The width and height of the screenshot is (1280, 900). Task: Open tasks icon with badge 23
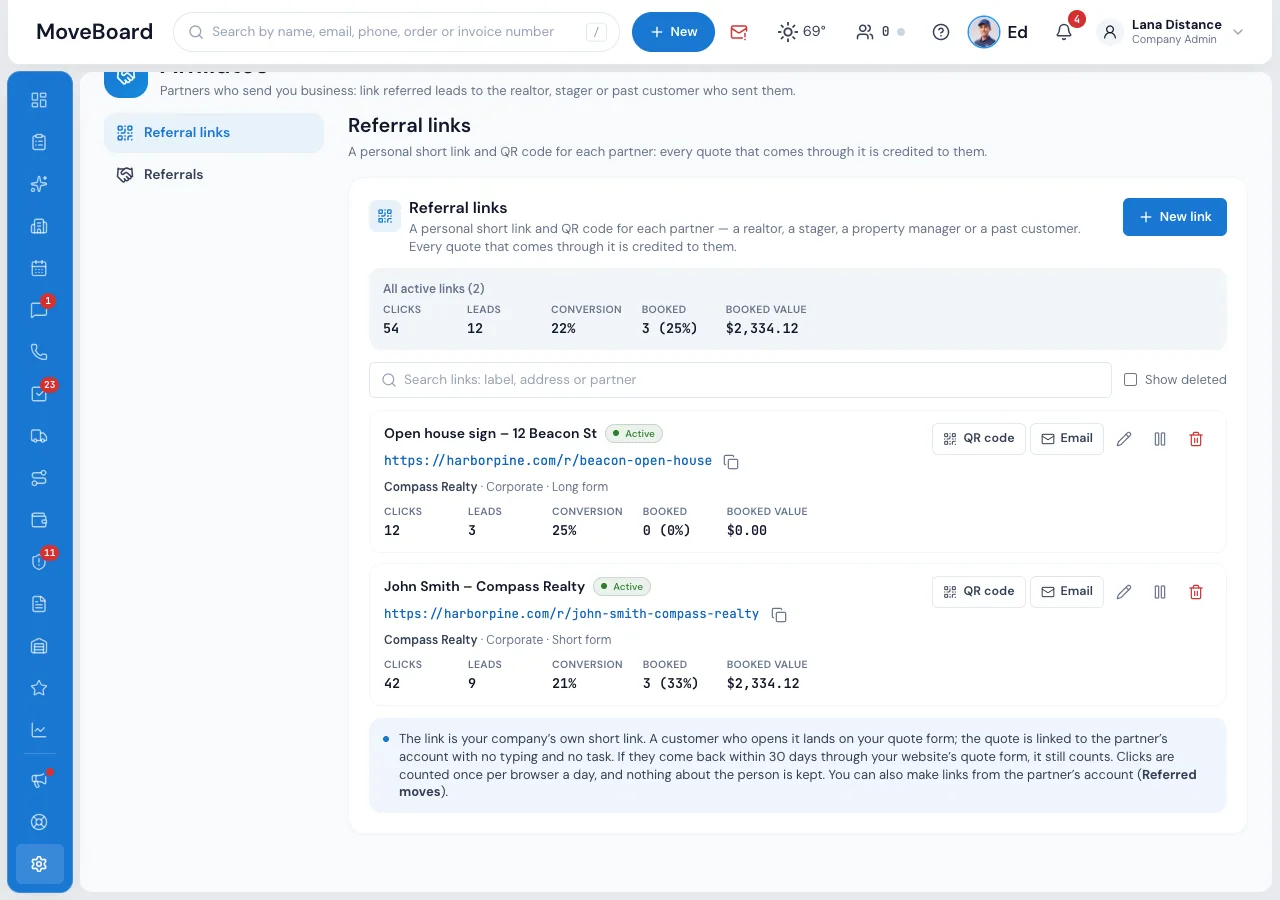click(39, 394)
